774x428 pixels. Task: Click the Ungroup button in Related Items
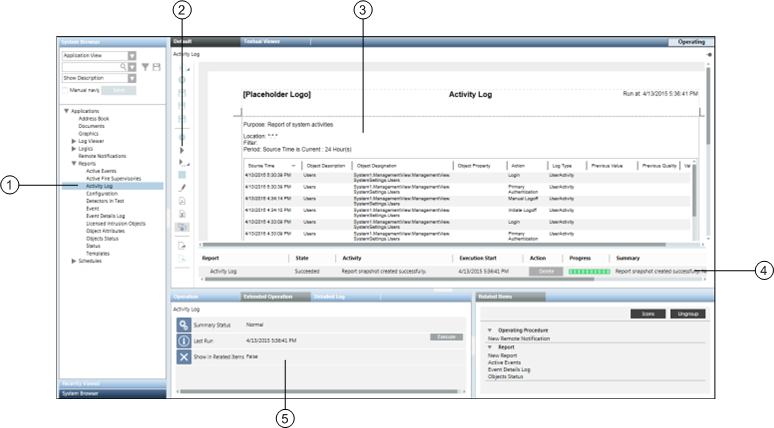click(689, 313)
